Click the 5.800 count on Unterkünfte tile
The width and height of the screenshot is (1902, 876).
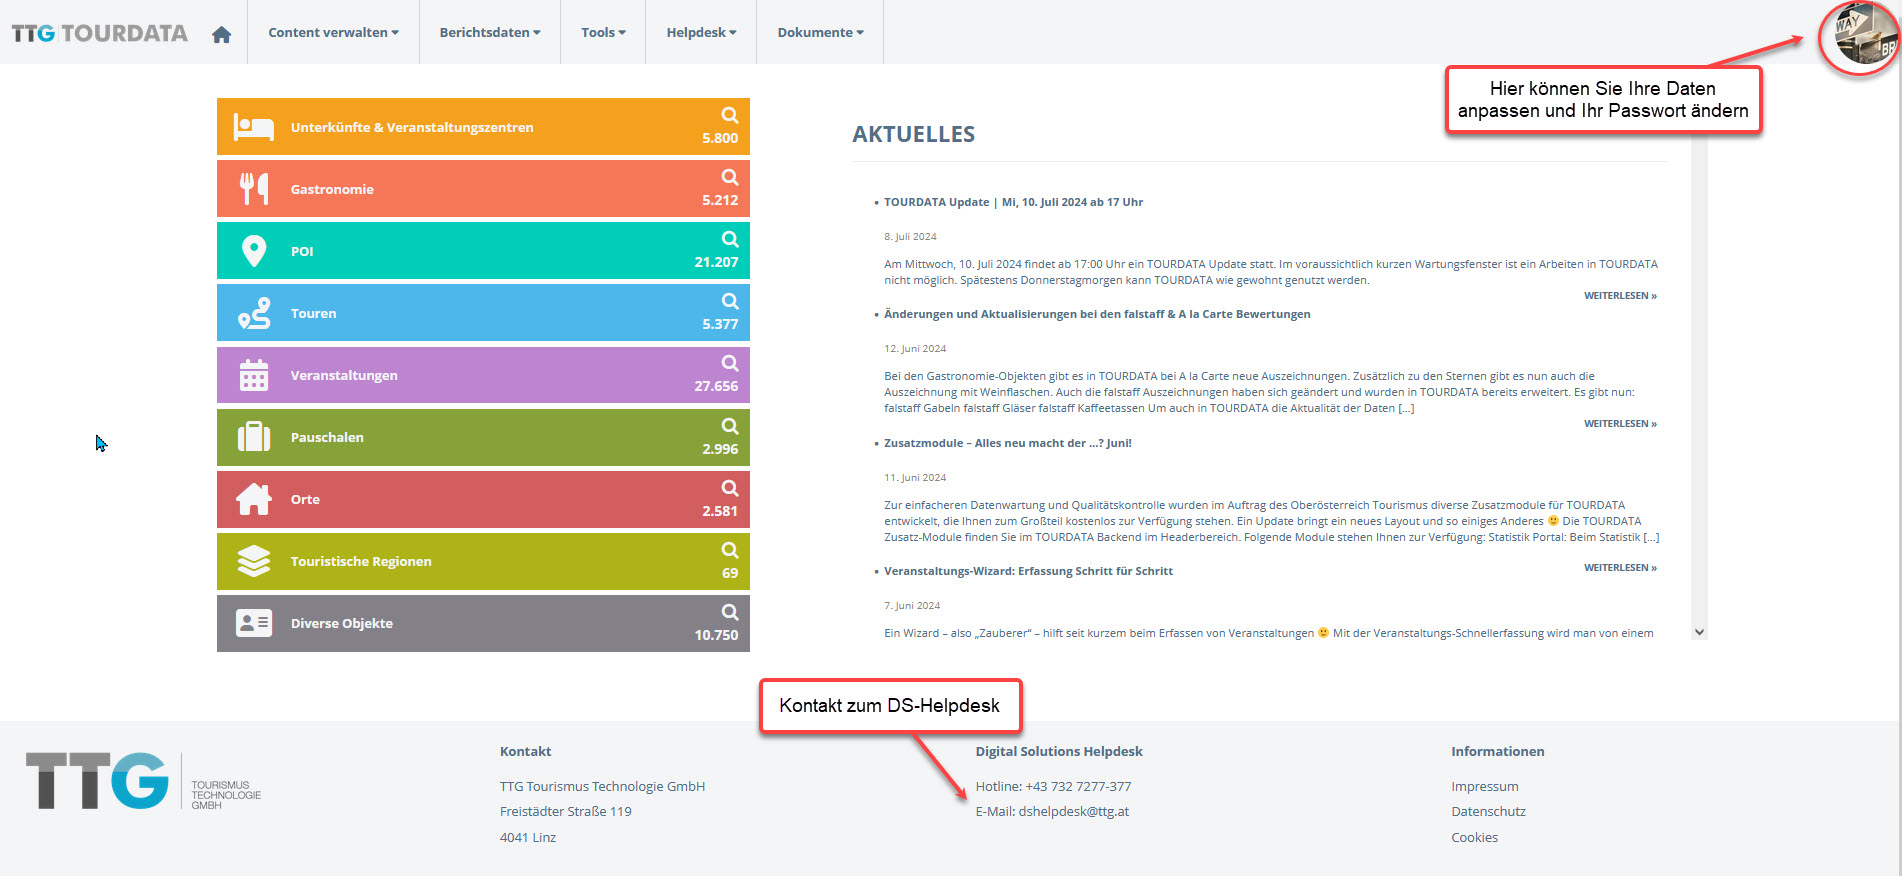720,138
